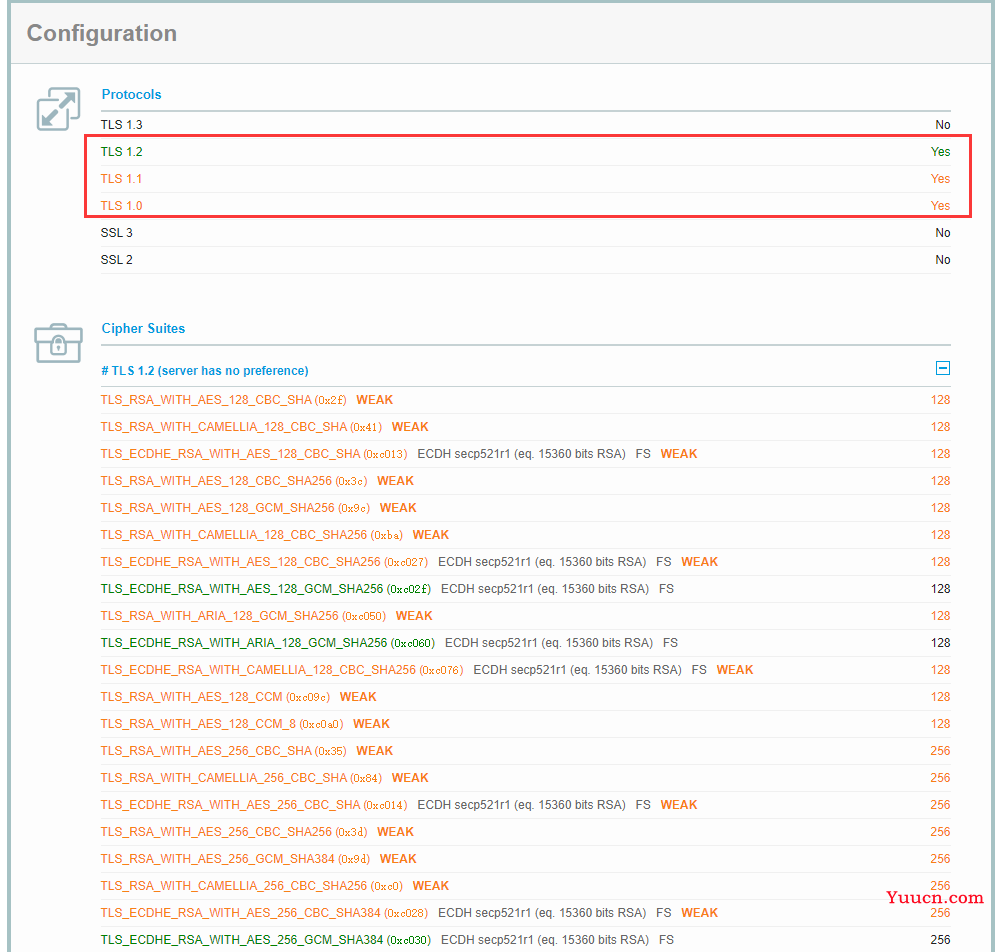This screenshot has width=996, height=952.
Task: Select TLS_RSA_WITH_CAMELLIA_128_CBC_SHA256 (0xba) cipher
Action: click(252, 535)
